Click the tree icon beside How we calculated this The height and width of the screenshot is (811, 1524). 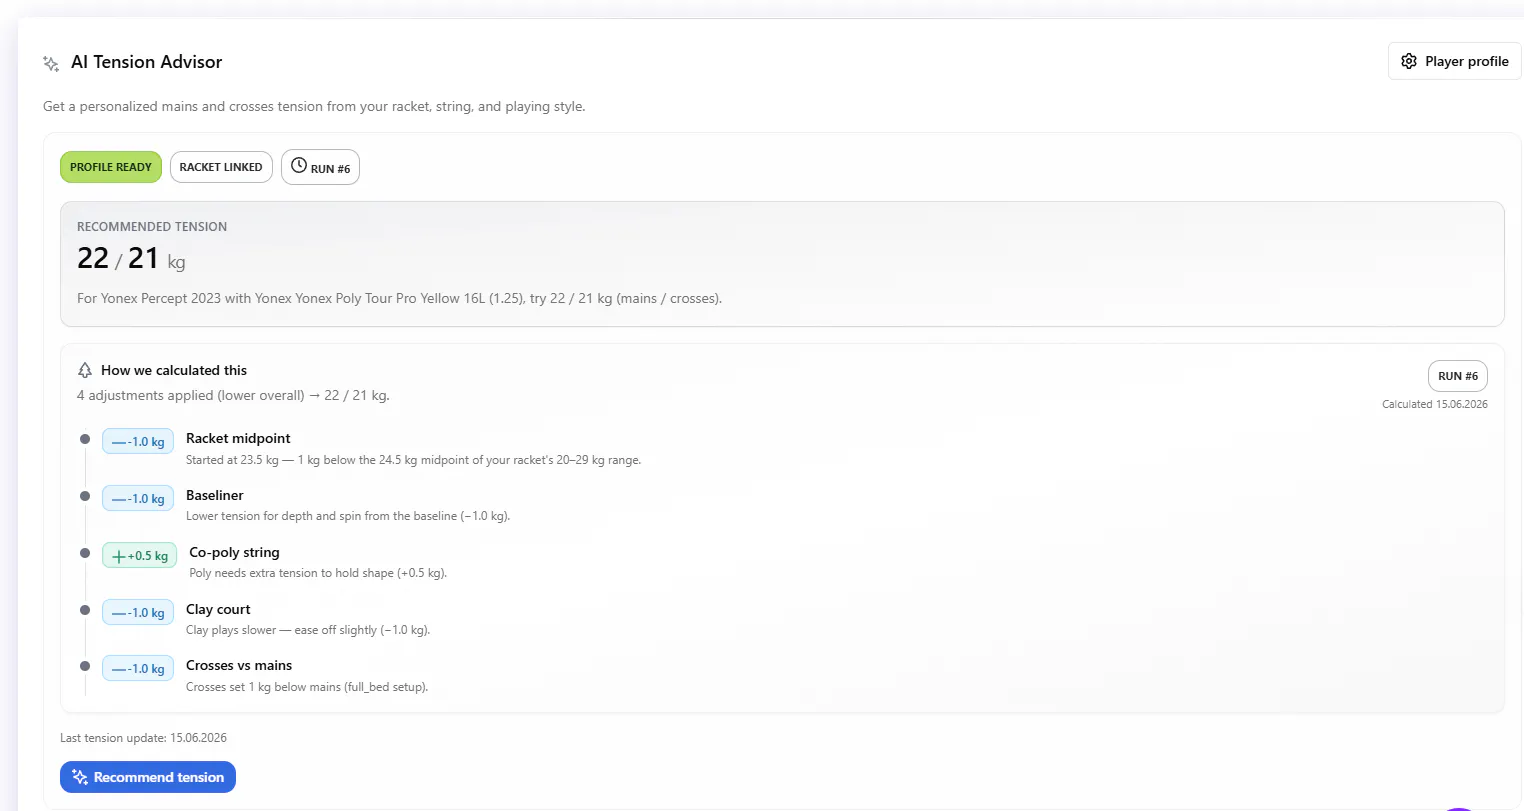click(85, 370)
